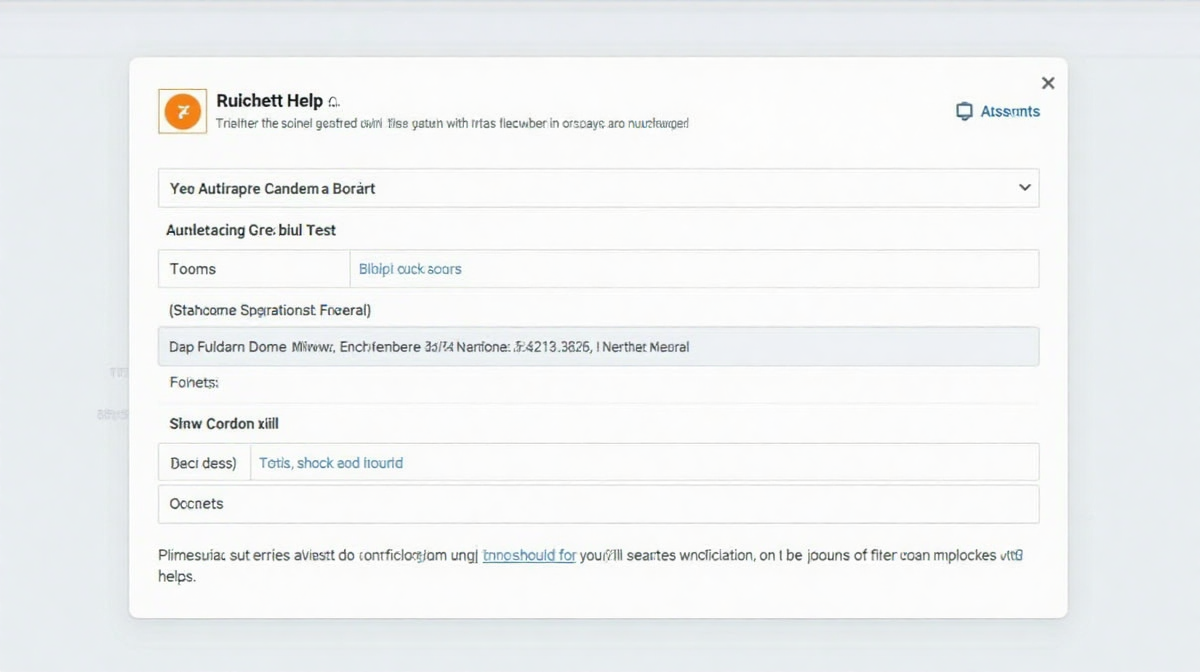
Task: Click the monitor icon next to Atssmts
Action: pos(964,112)
